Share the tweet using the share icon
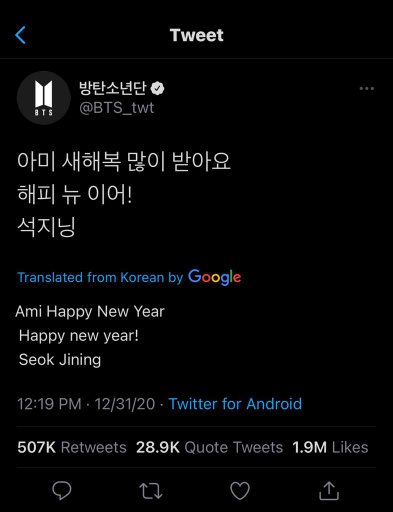 (x=329, y=490)
